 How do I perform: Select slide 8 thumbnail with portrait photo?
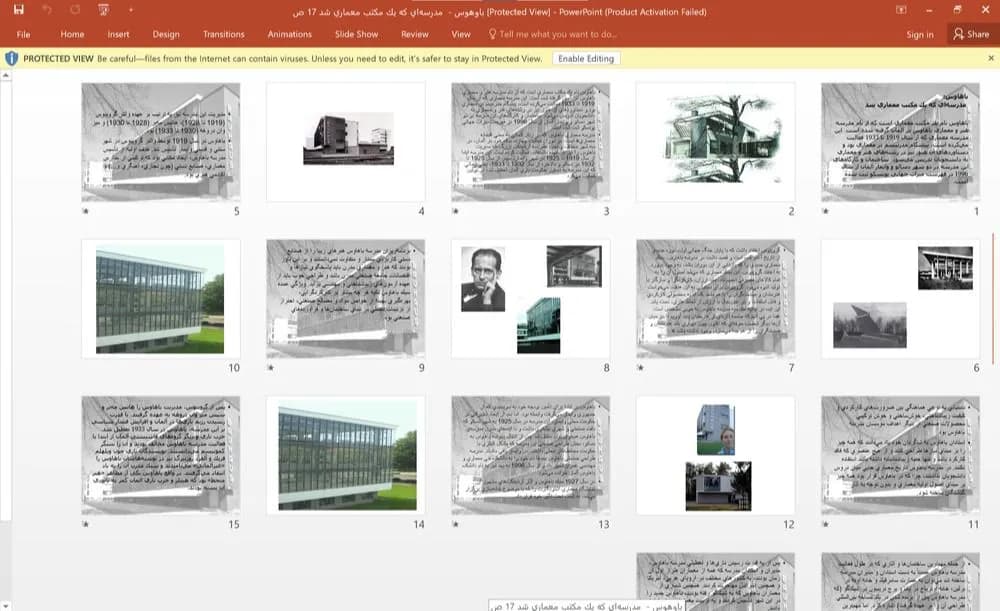click(x=531, y=299)
